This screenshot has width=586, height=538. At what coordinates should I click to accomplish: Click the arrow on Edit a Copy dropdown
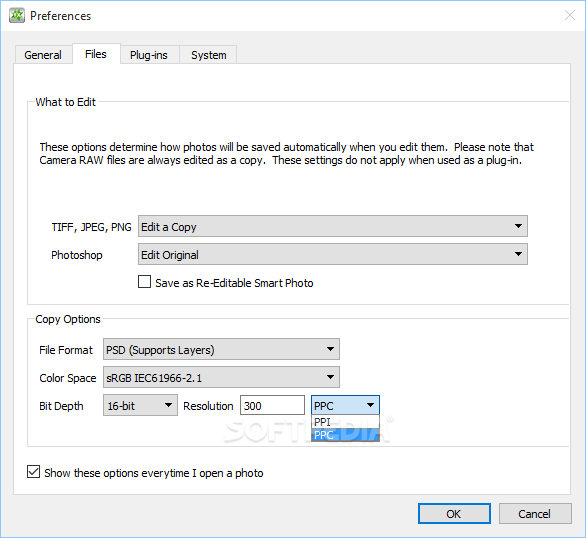click(518, 226)
